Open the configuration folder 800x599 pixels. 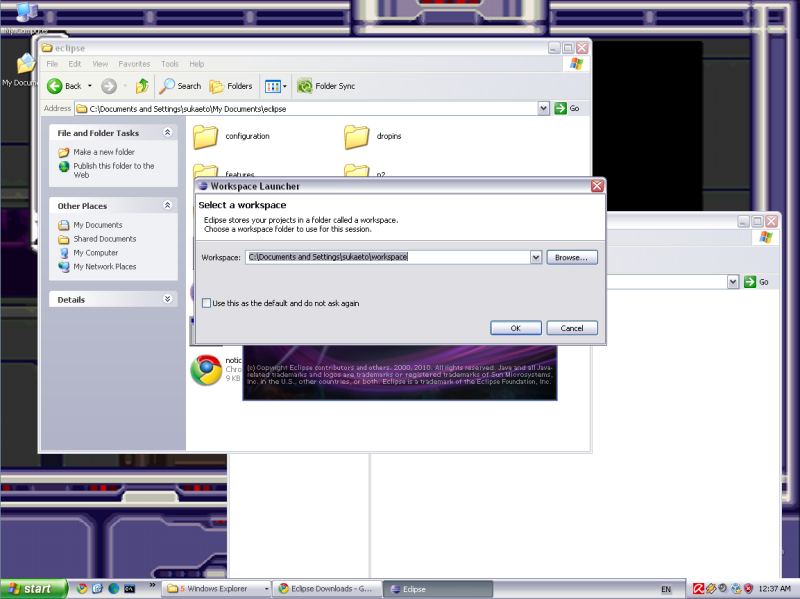tap(206, 136)
